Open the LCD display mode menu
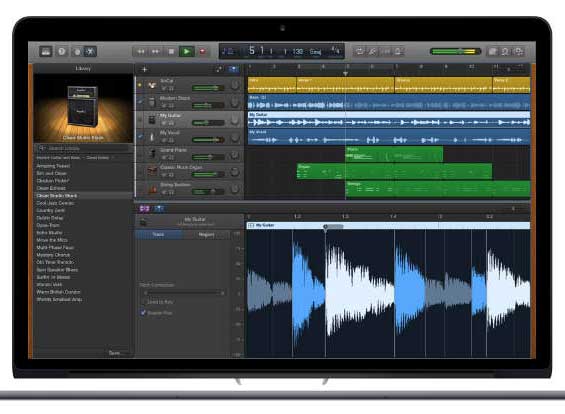Screen dimensions: 565x414 [228, 52]
